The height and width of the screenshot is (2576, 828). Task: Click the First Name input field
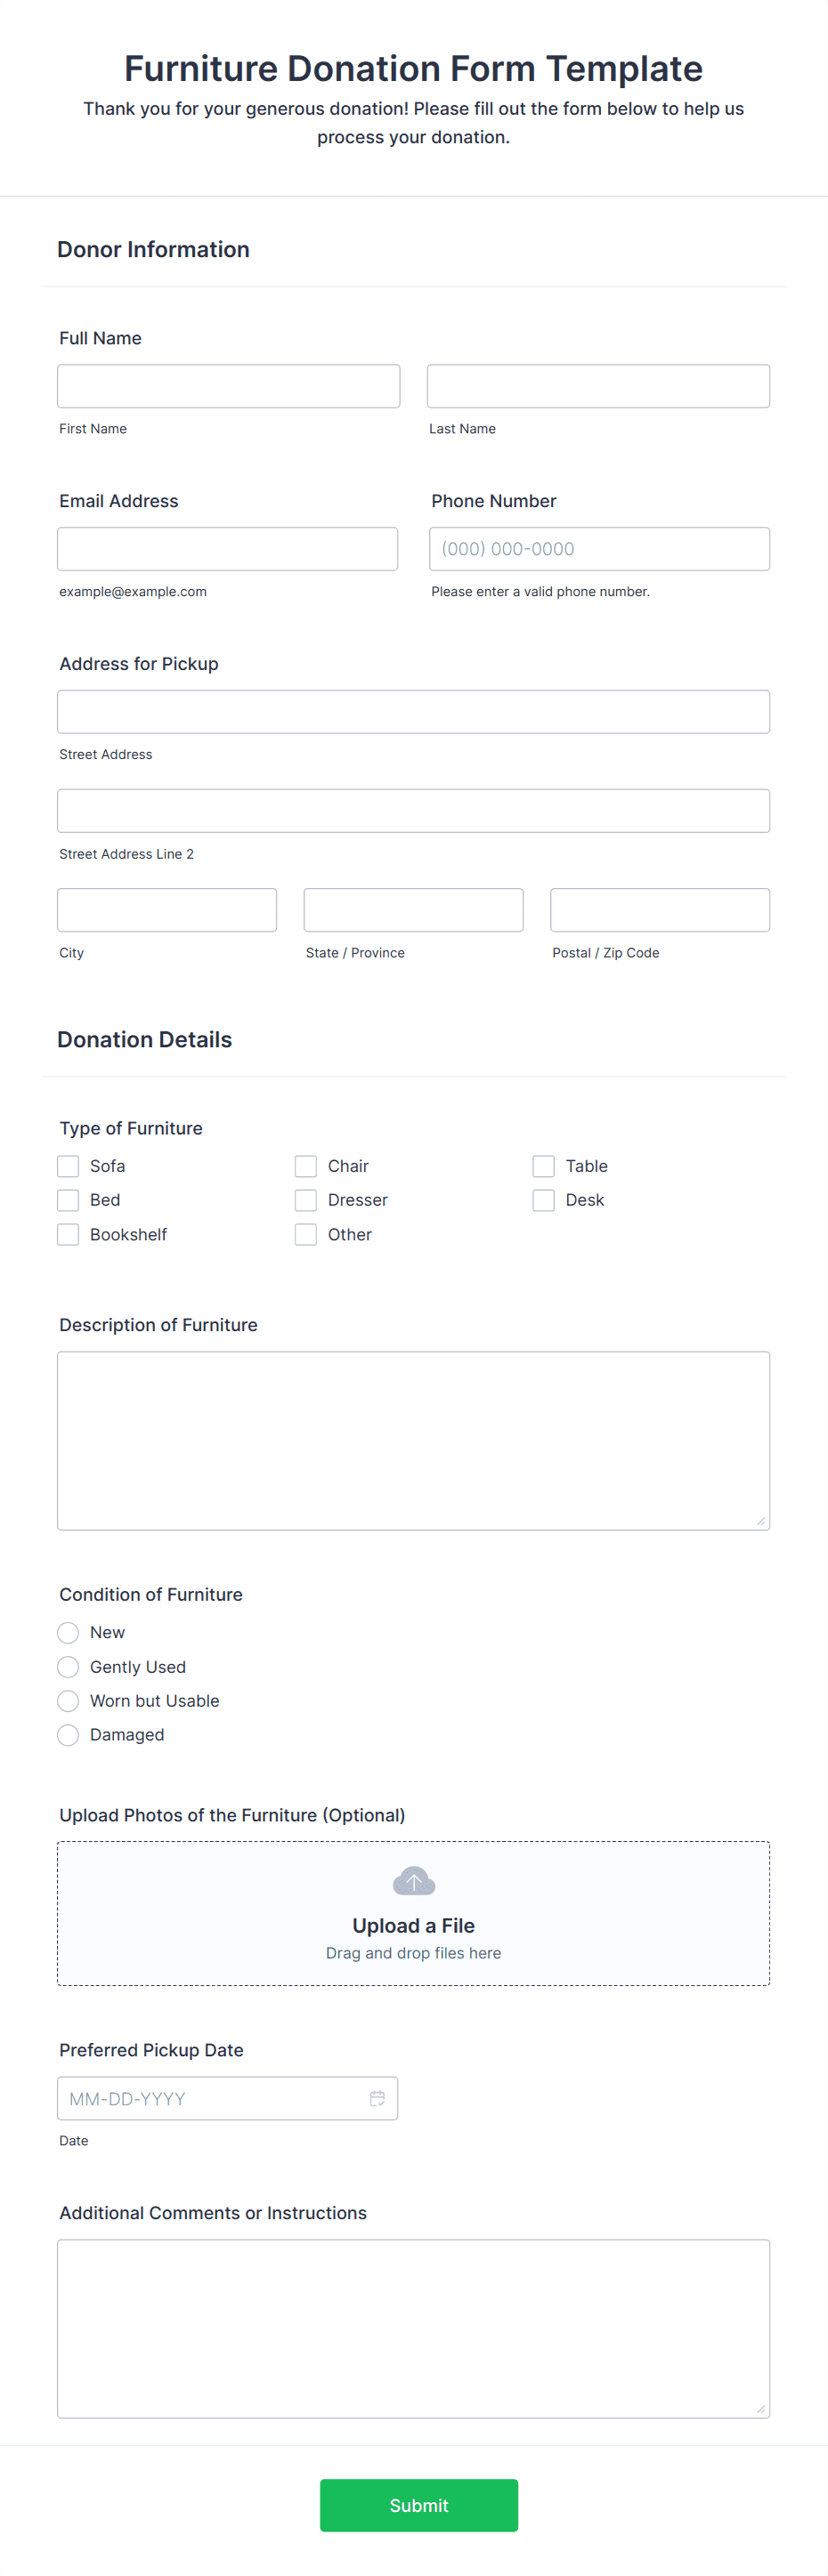(228, 386)
